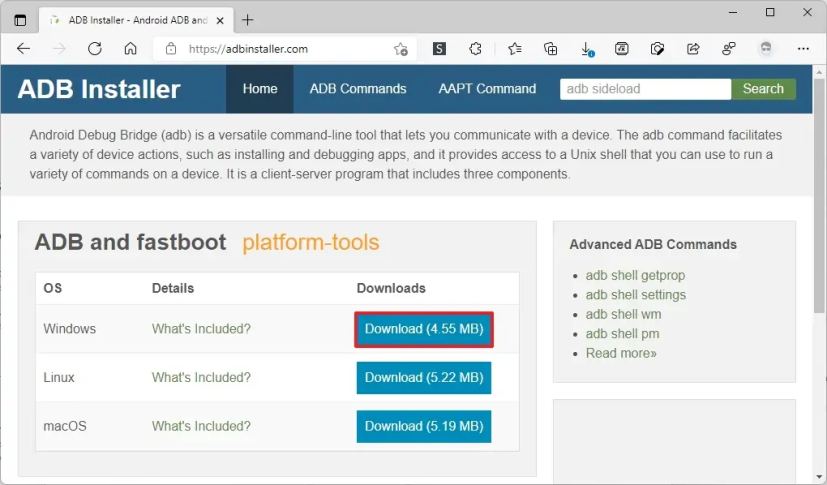Open the Settings and more menu
827x485 pixels.
803,49
